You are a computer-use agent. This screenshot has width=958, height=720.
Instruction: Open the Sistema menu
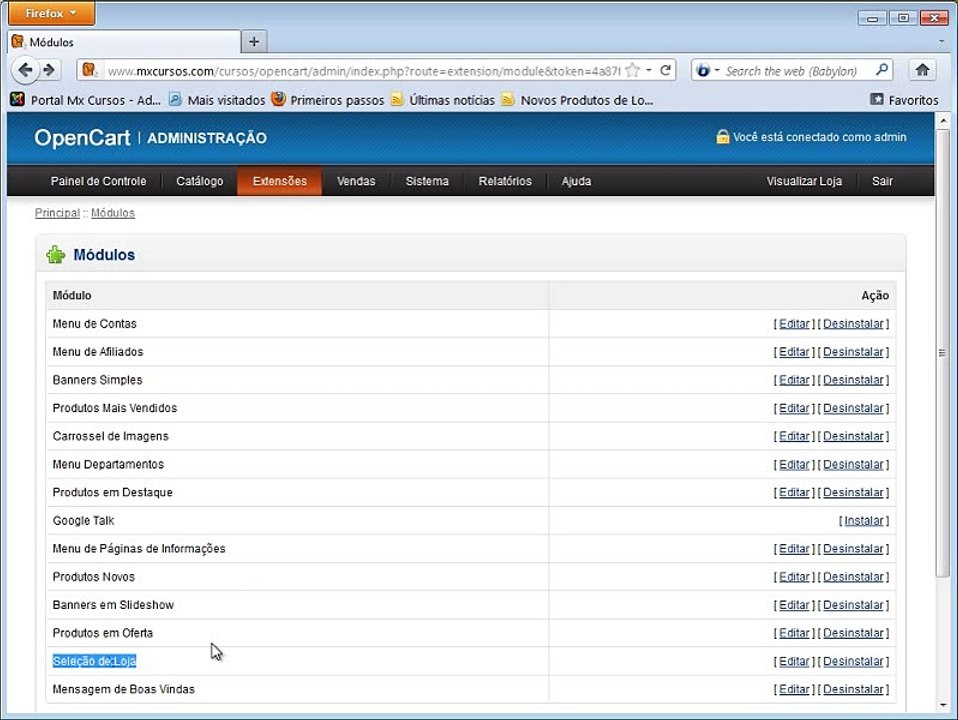tap(427, 181)
